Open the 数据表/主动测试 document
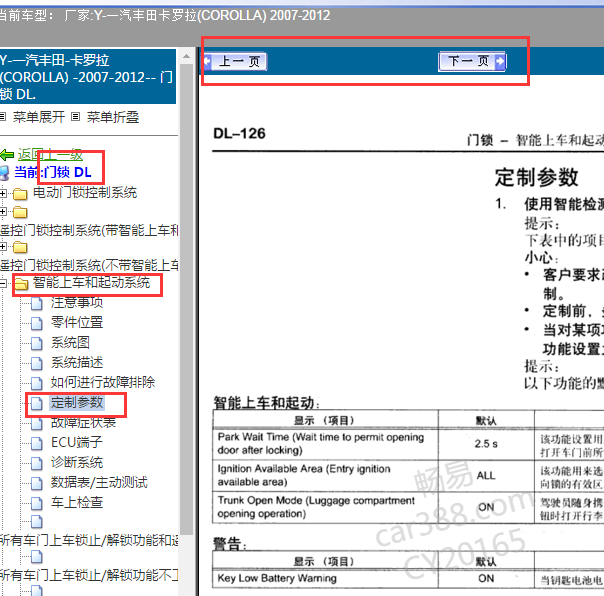The image size is (604, 596). 99,482
